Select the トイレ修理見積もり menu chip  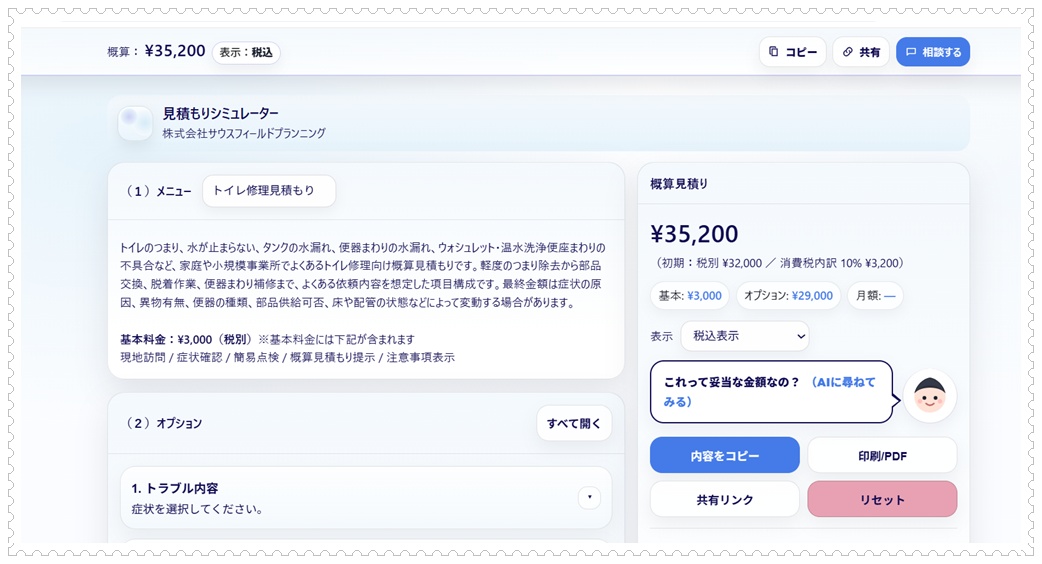coord(268,191)
